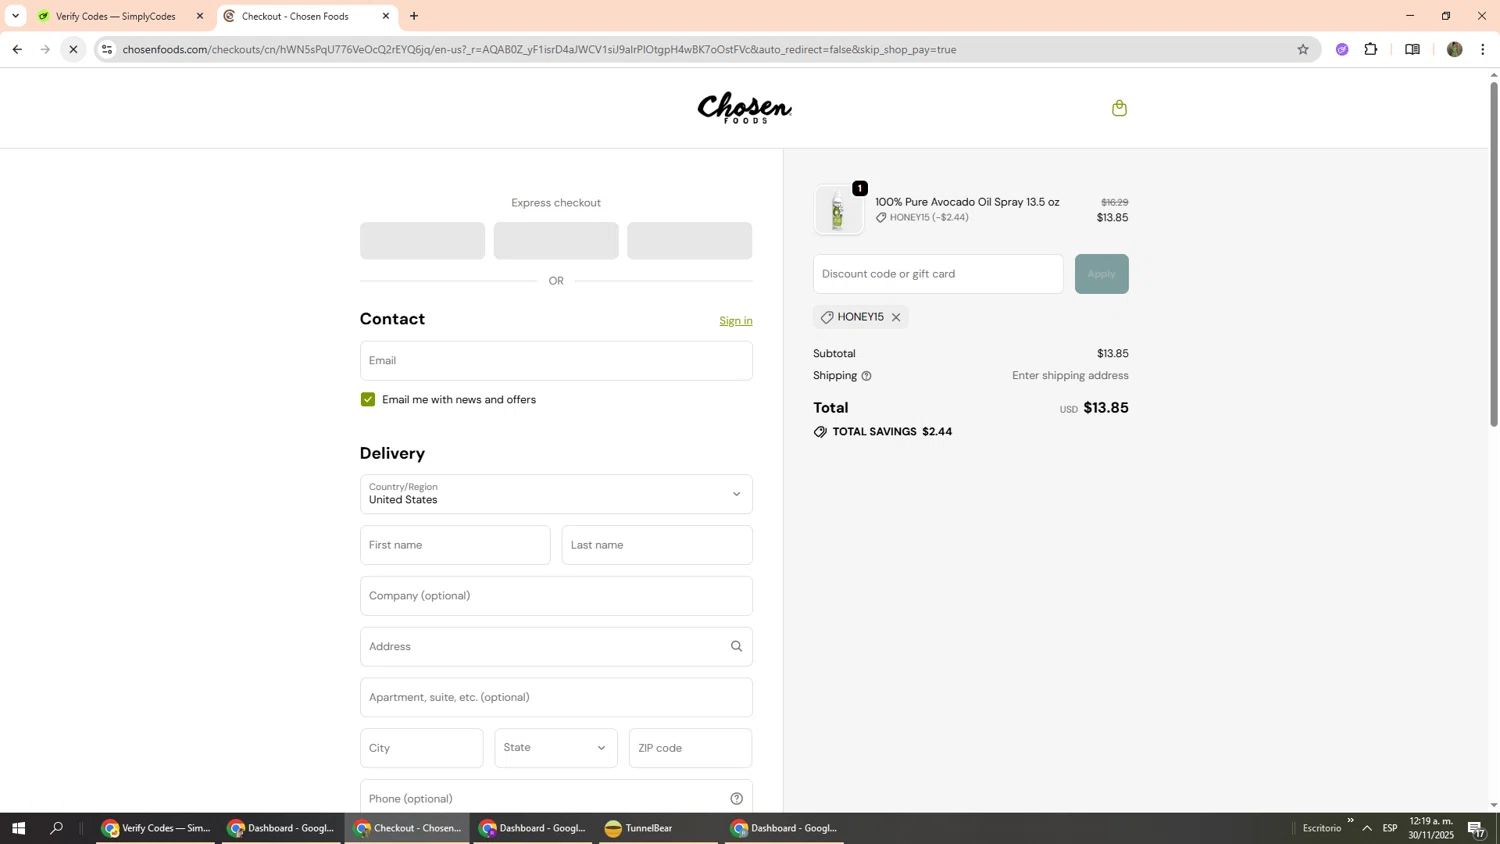Click the Sign in link

[736, 321]
